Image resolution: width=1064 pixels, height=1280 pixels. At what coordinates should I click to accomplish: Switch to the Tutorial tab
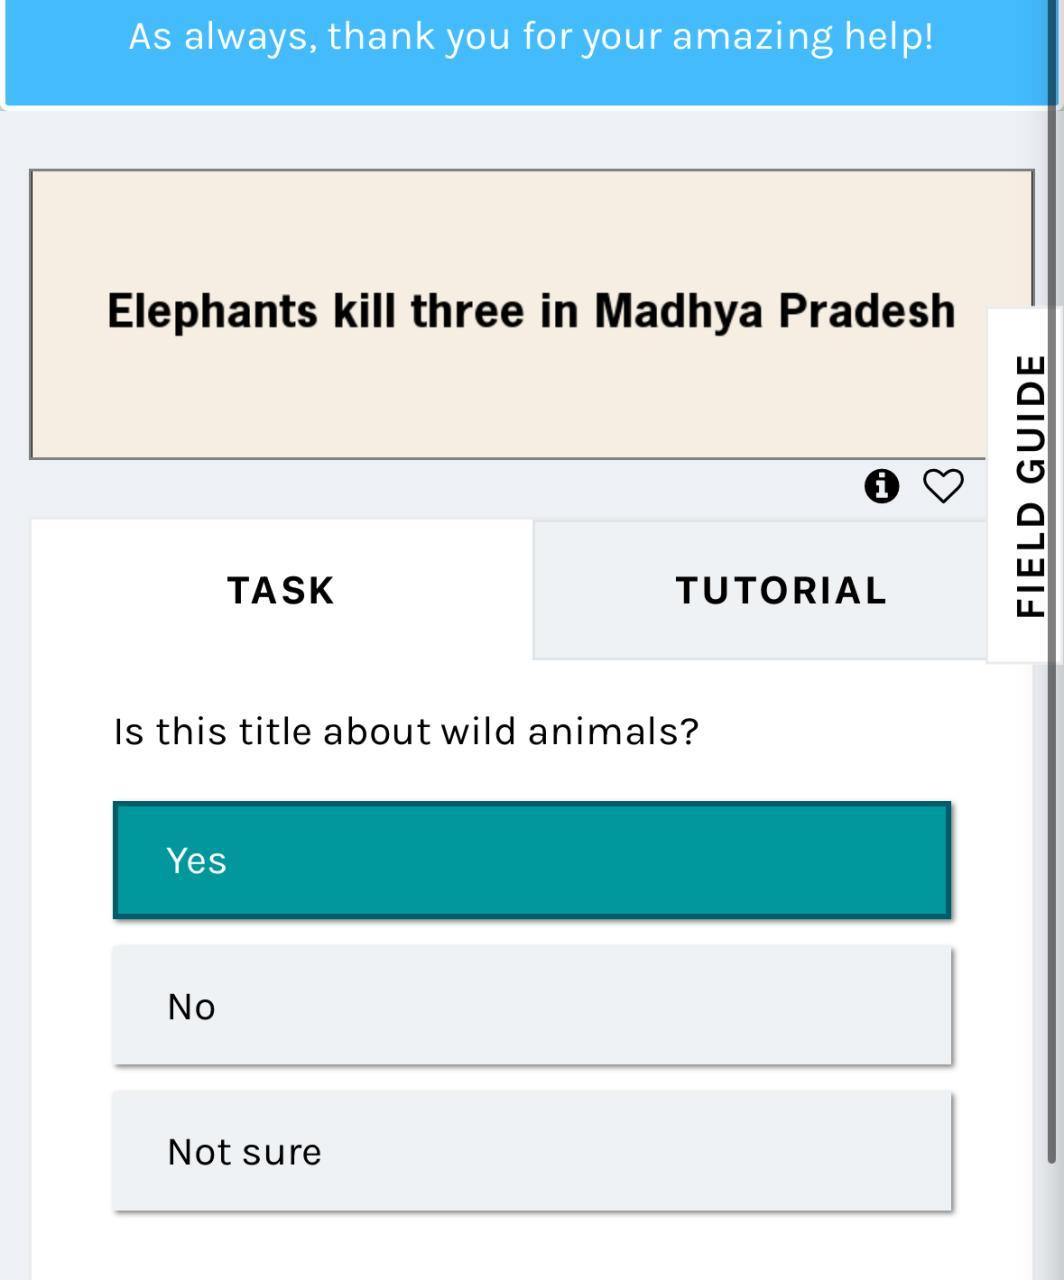coord(781,590)
